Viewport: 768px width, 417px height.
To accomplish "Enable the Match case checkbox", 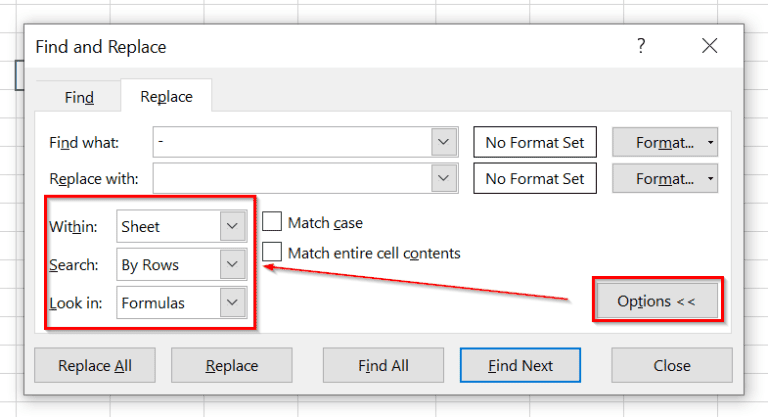I will click(x=272, y=221).
